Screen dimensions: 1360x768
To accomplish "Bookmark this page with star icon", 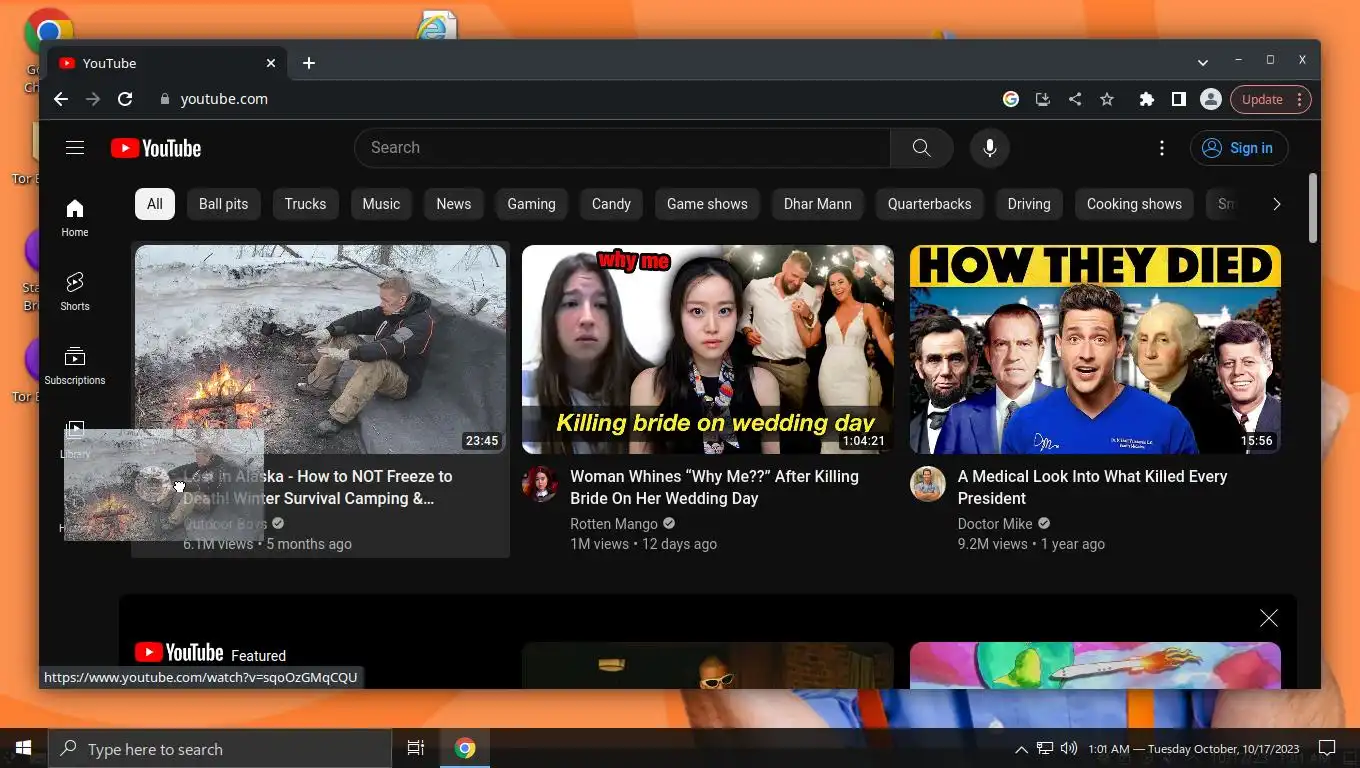I will tap(1107, 99).
